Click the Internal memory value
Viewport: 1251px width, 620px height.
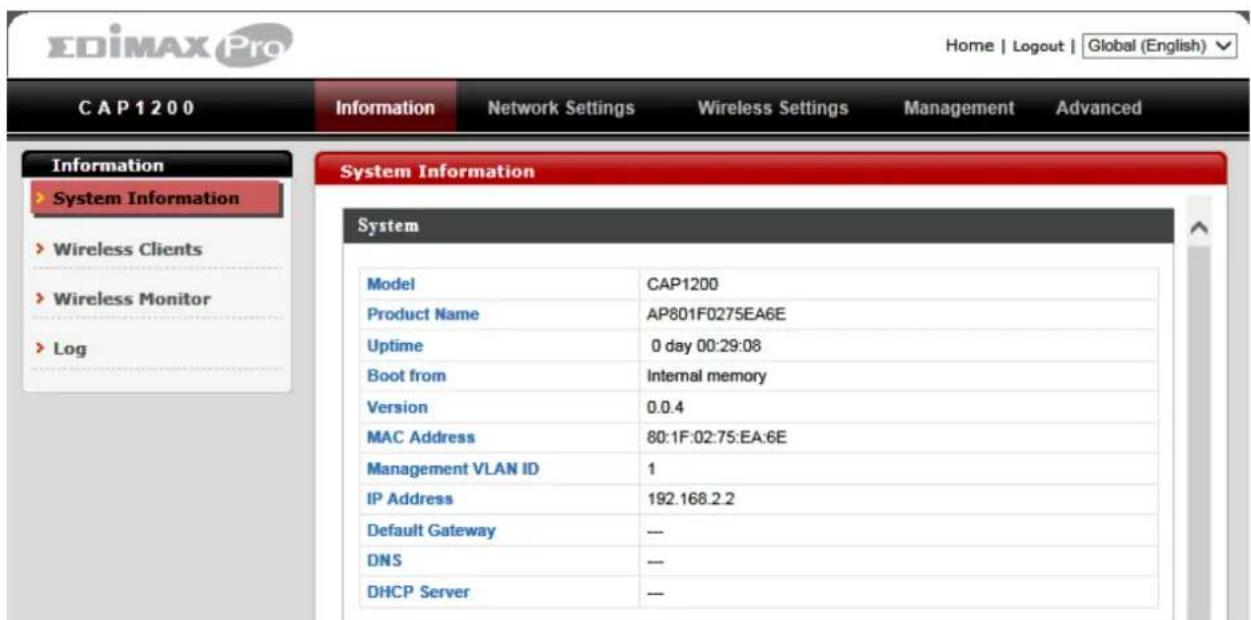click(706, 376)
